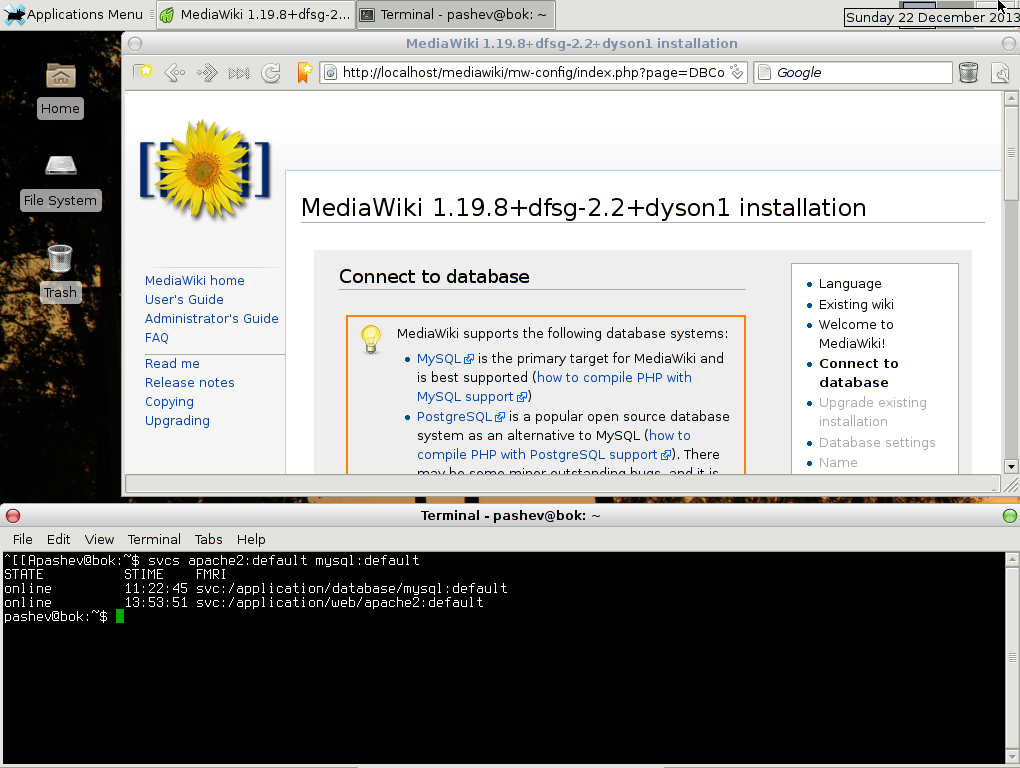Select the bold 'Connect to database' step
Image resolution: width=1020 pixels, height=768 pixels.
point(859,373)
